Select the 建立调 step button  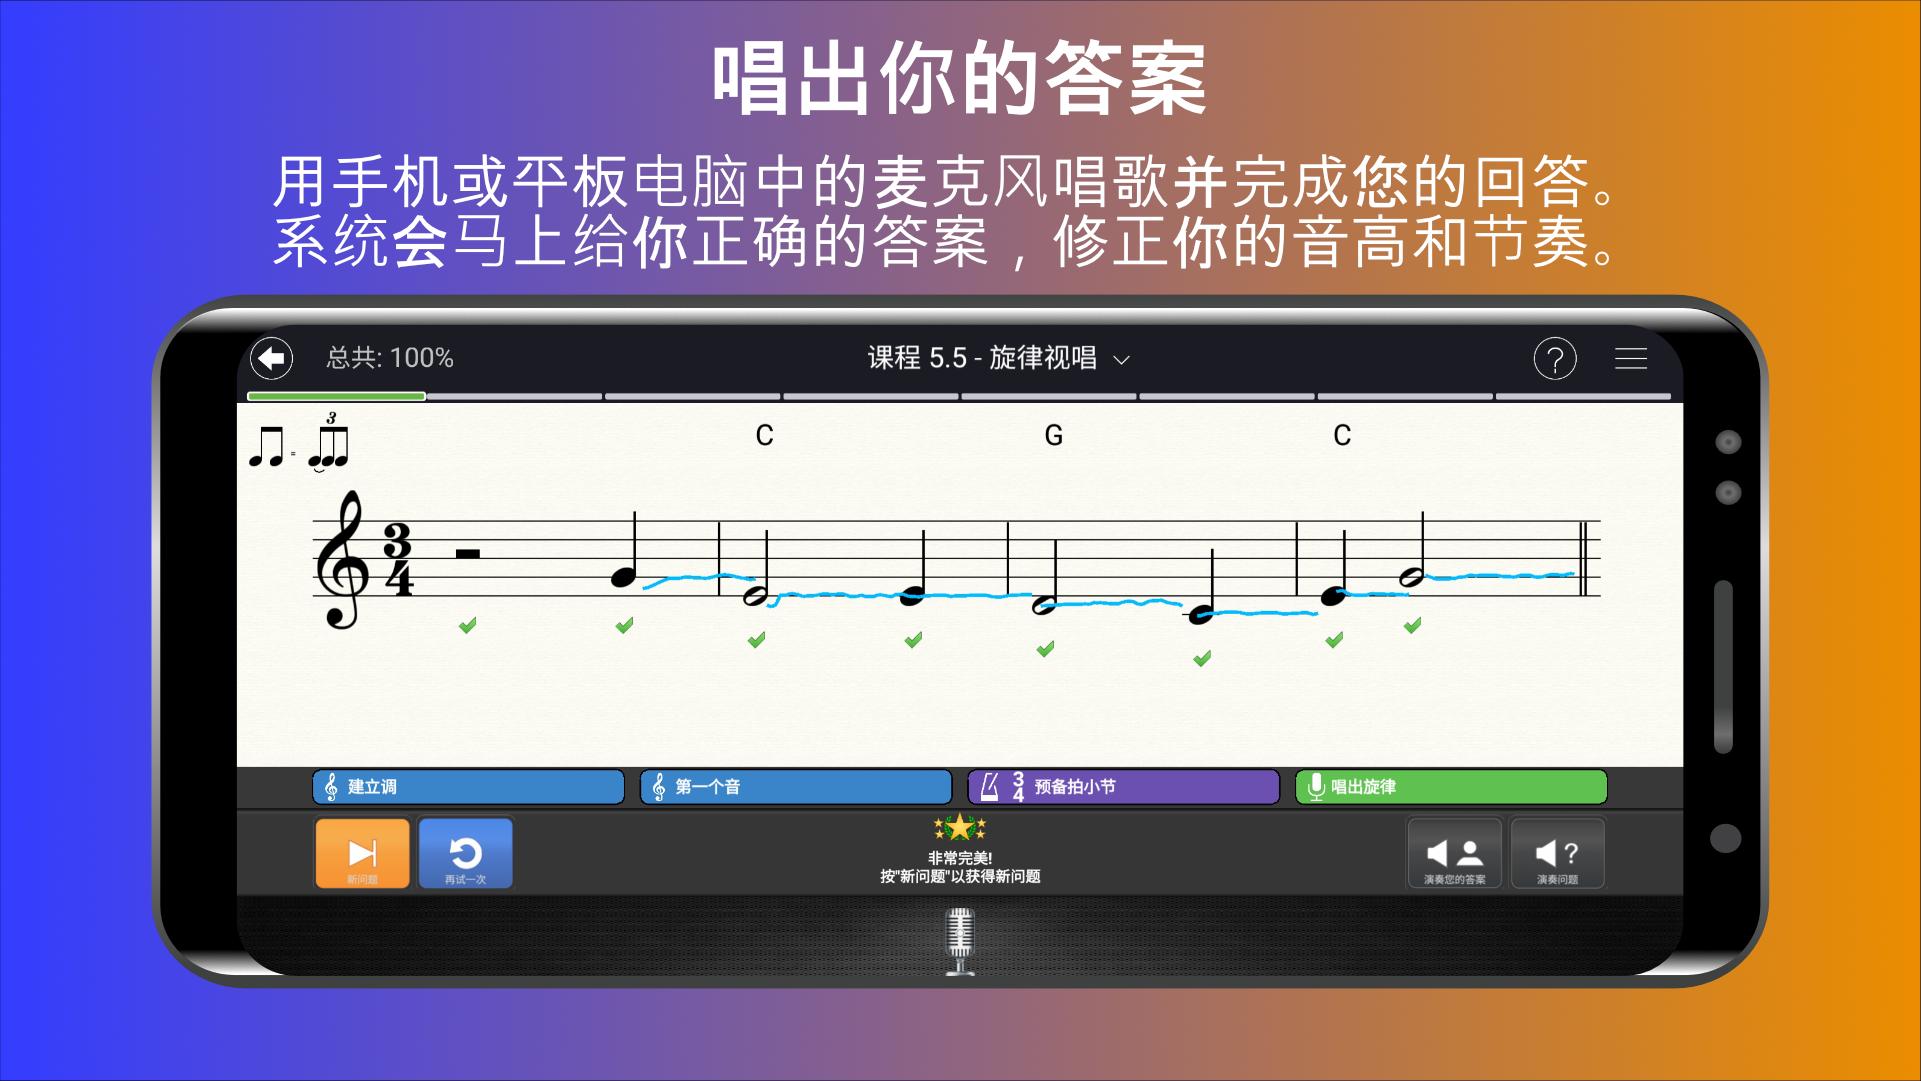tap(468, 787)
